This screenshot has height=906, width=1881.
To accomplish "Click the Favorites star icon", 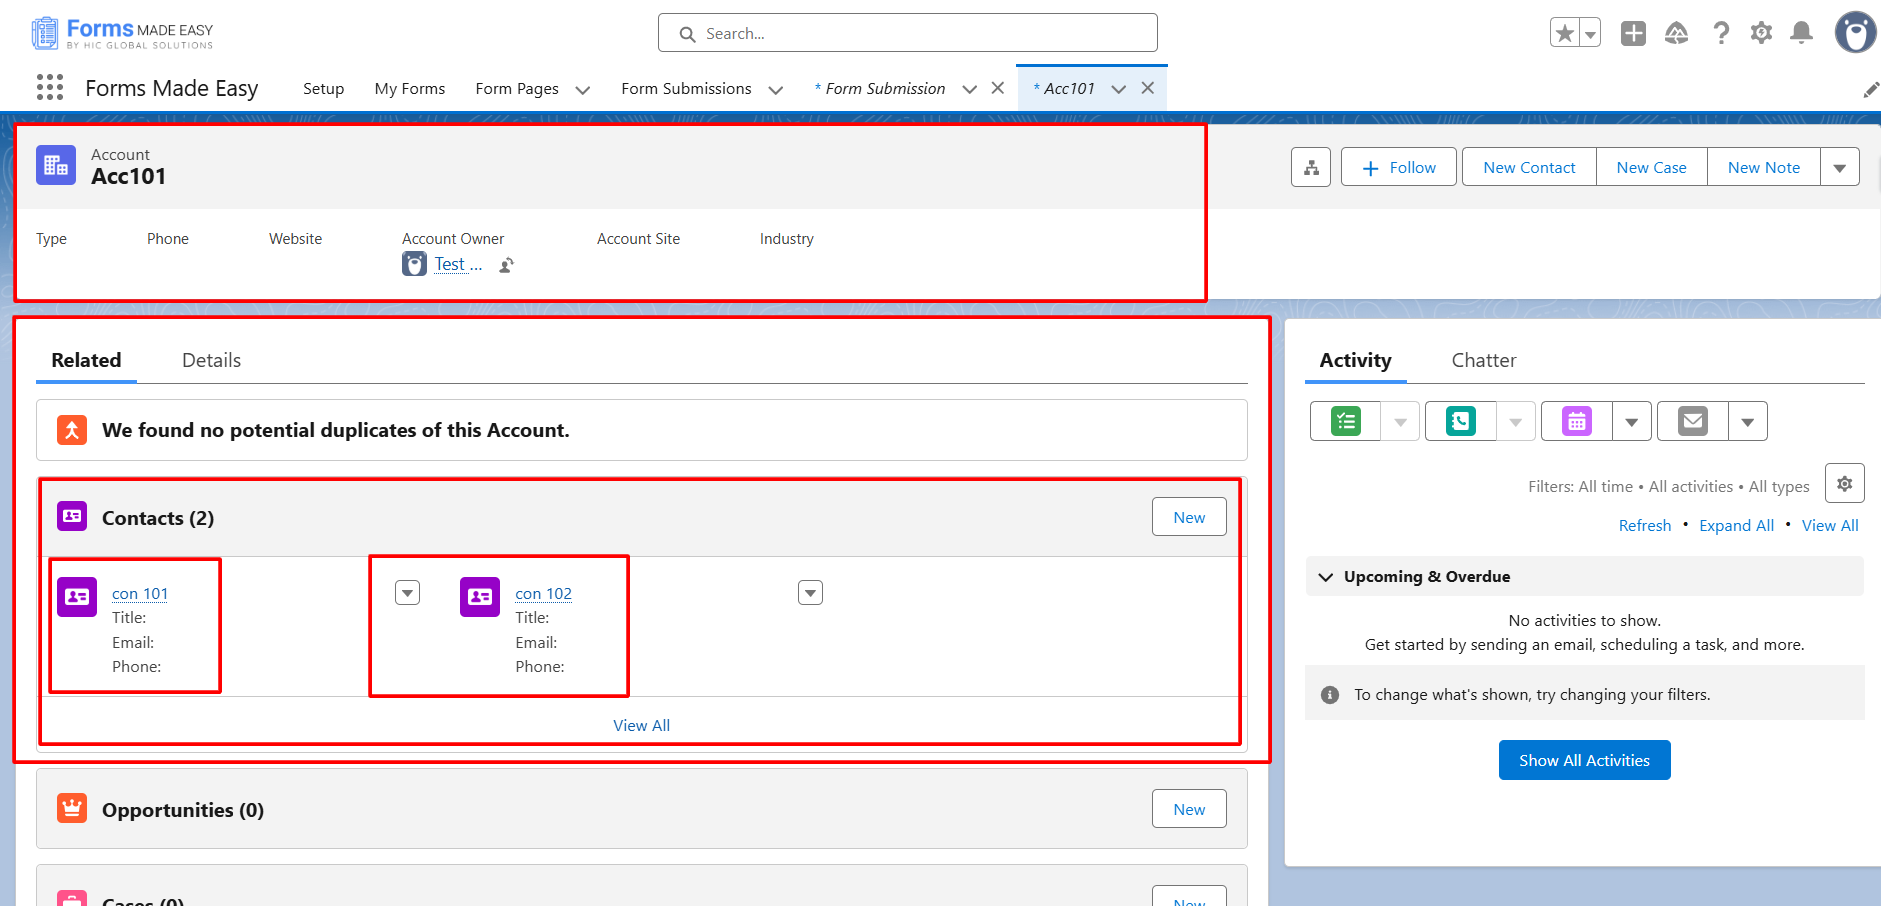I will click(x=1564, y=33).
